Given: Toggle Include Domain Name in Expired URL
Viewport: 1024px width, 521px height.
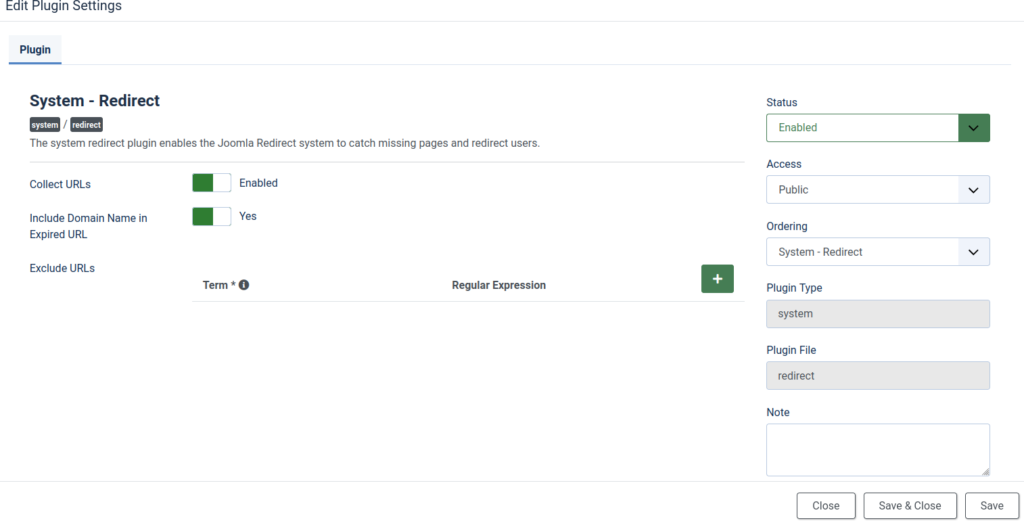Looking at the screenshot, I should (211, 216).
